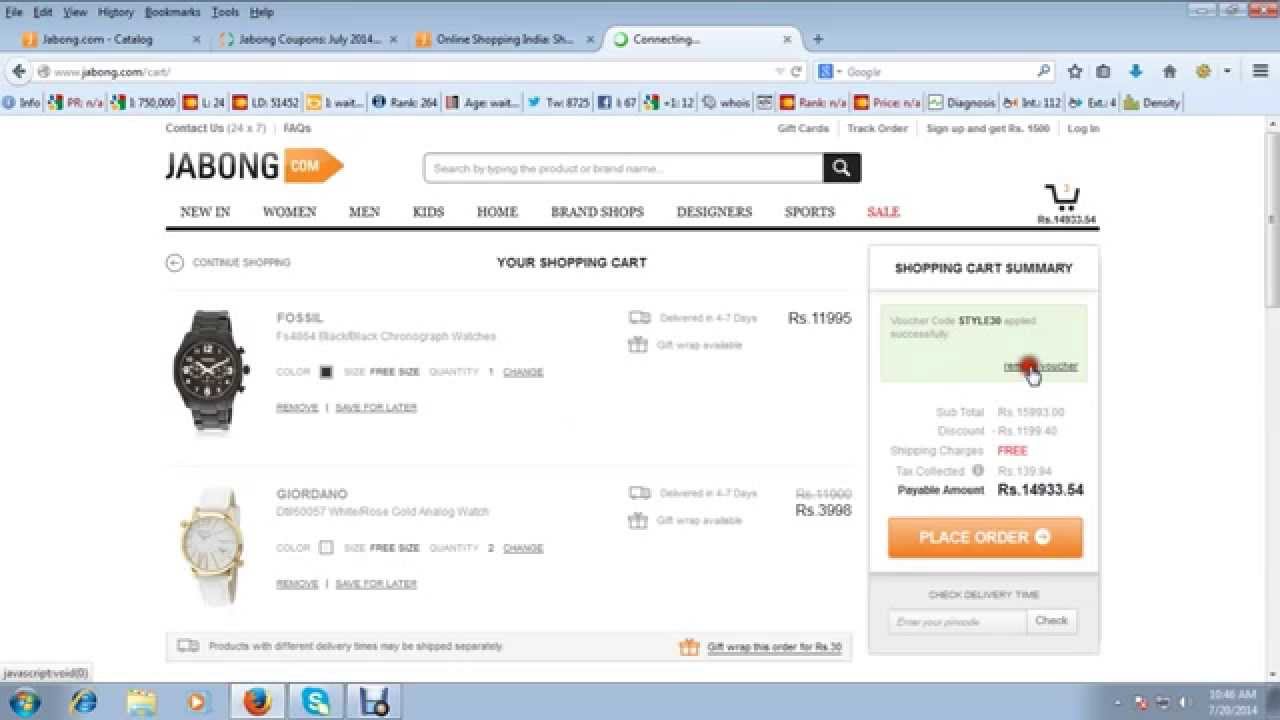Go to browser home page icon
The height and width of the screenshot is (720, 1280).
click(x=1169, y=71)
